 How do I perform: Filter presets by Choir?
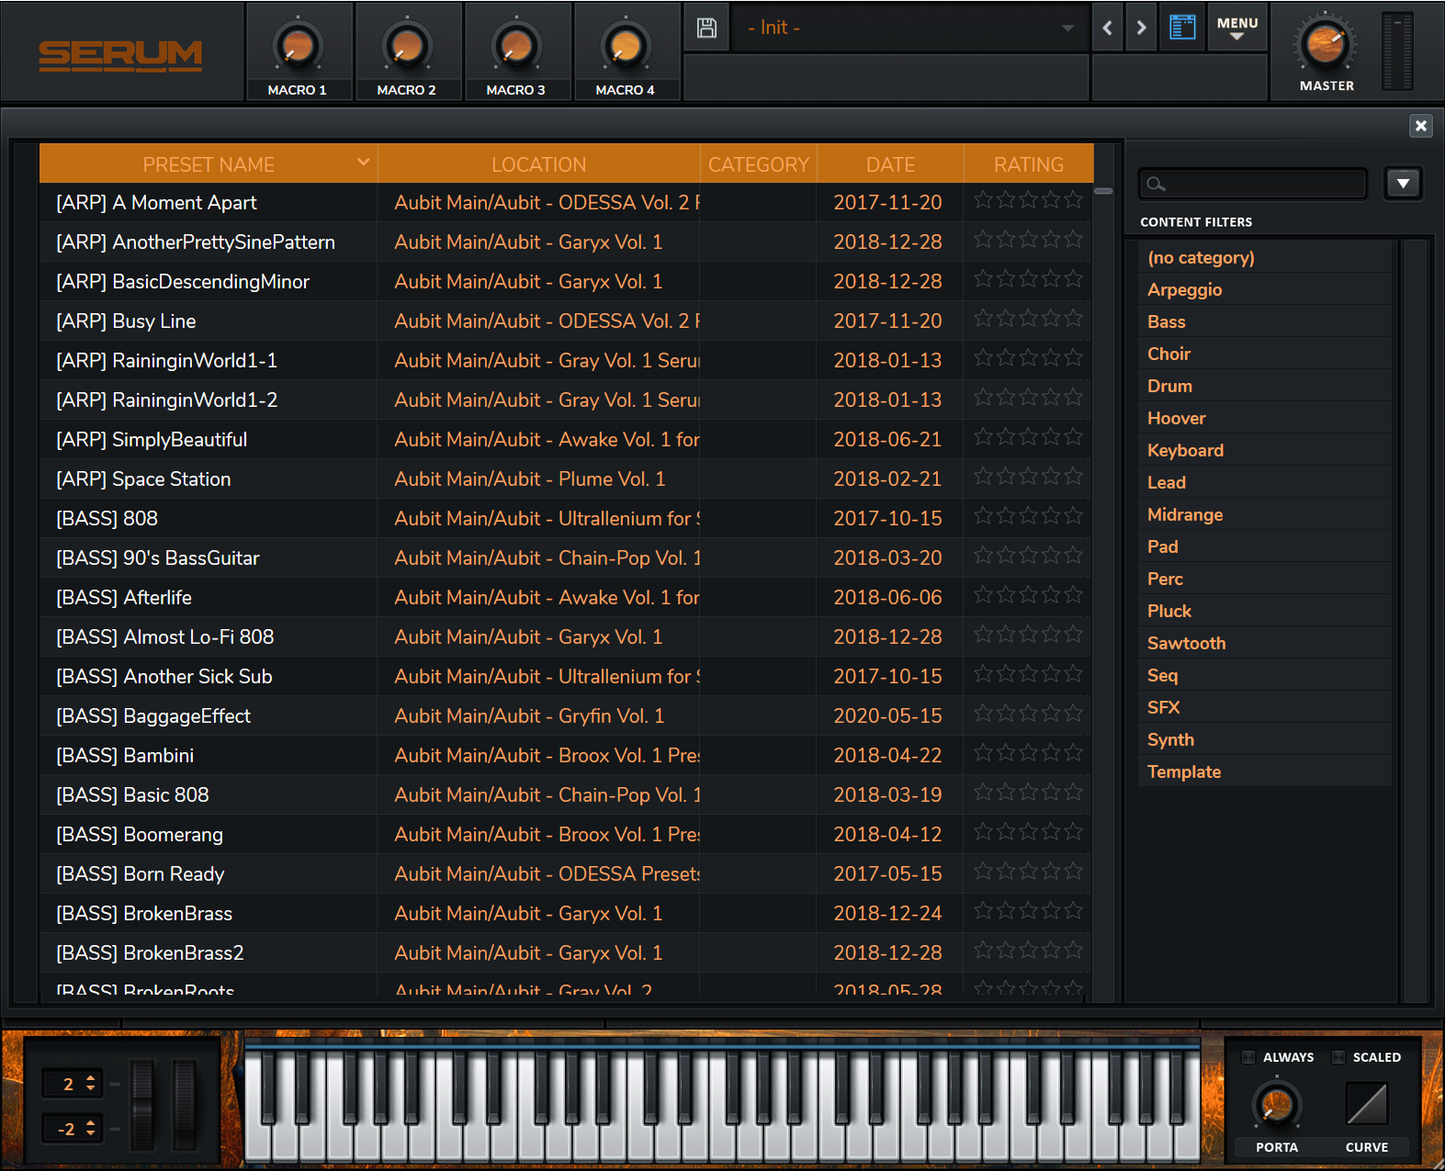1265,353
